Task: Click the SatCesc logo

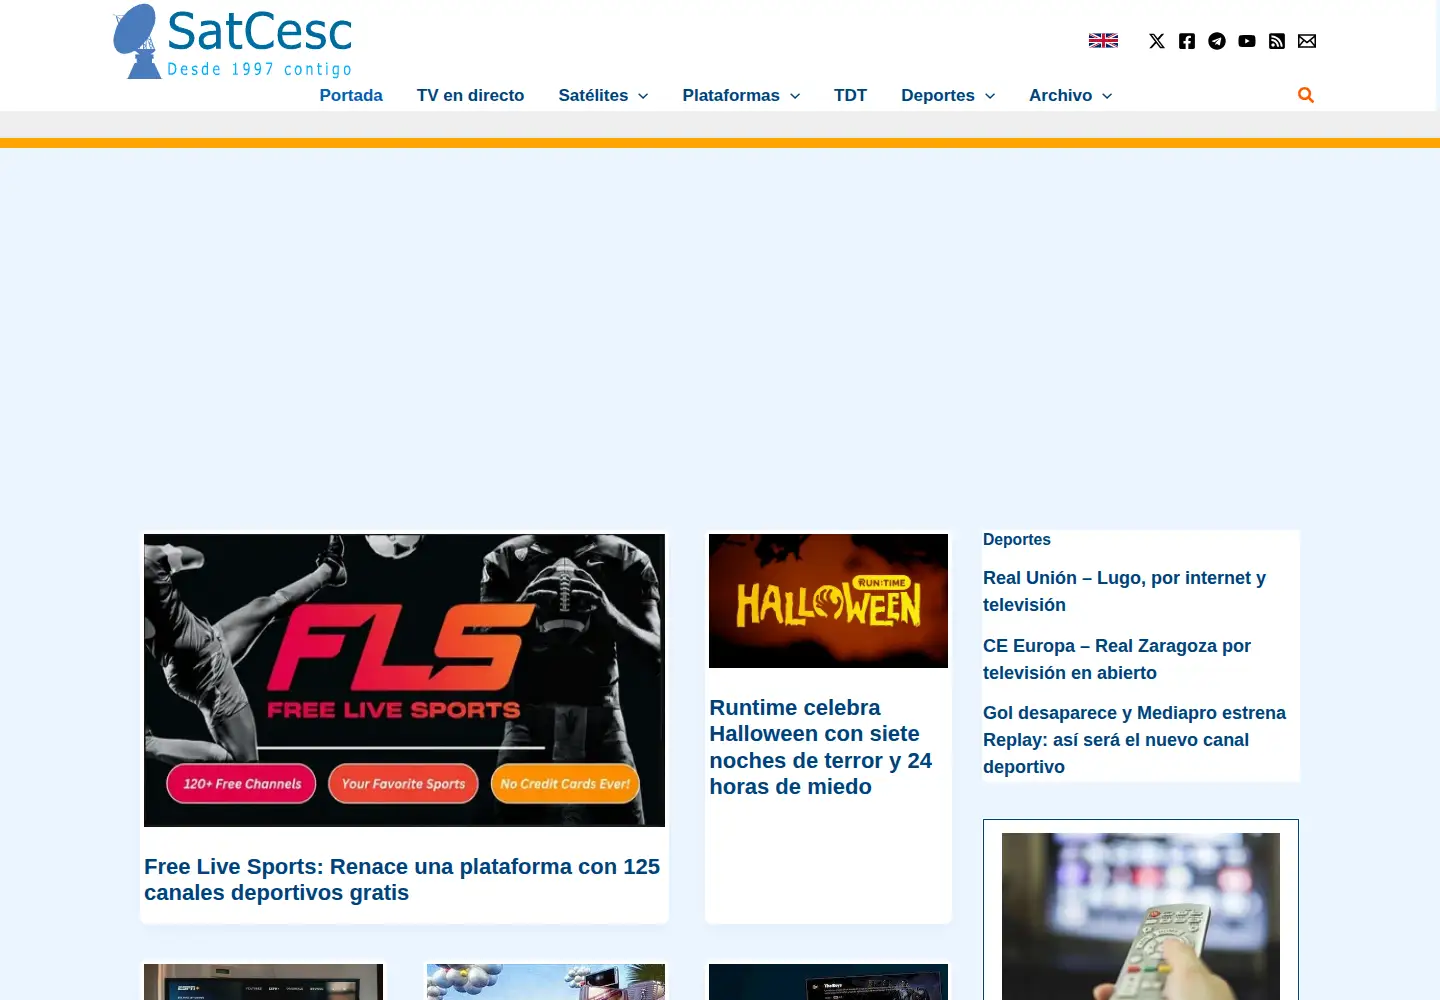Action: click(x=233, y=41)
